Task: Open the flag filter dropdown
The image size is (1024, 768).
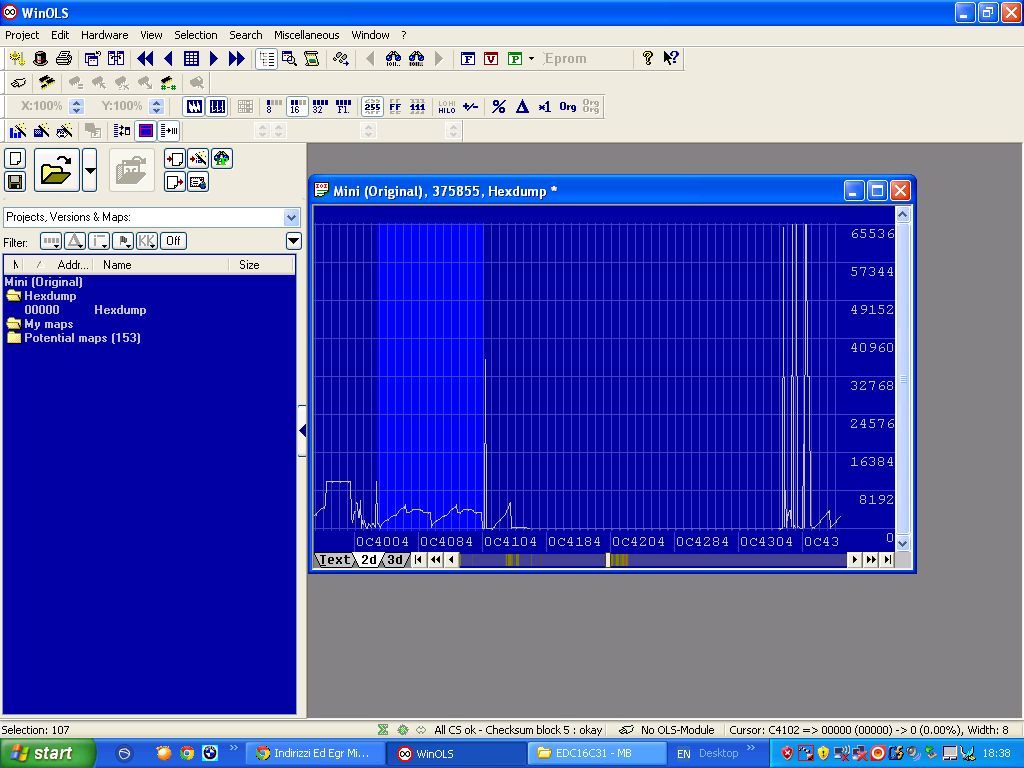Action: 123,242
